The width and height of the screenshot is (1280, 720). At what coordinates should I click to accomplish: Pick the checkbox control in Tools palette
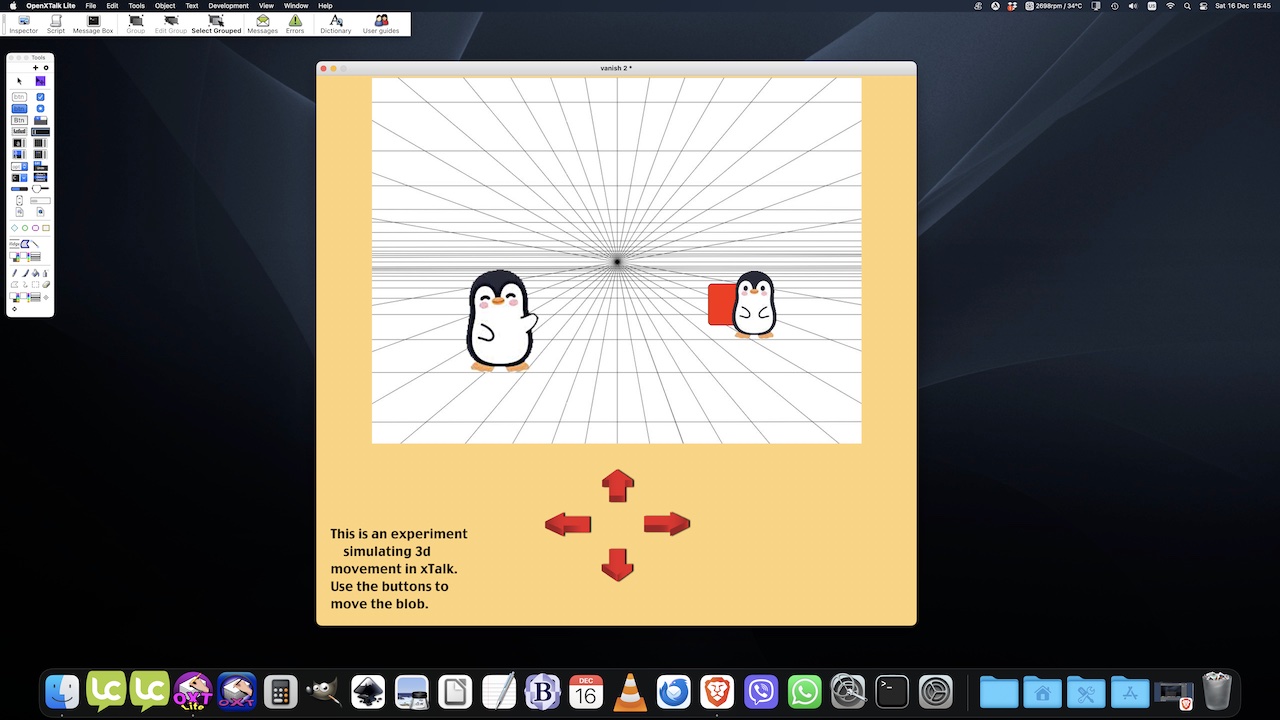40,97
